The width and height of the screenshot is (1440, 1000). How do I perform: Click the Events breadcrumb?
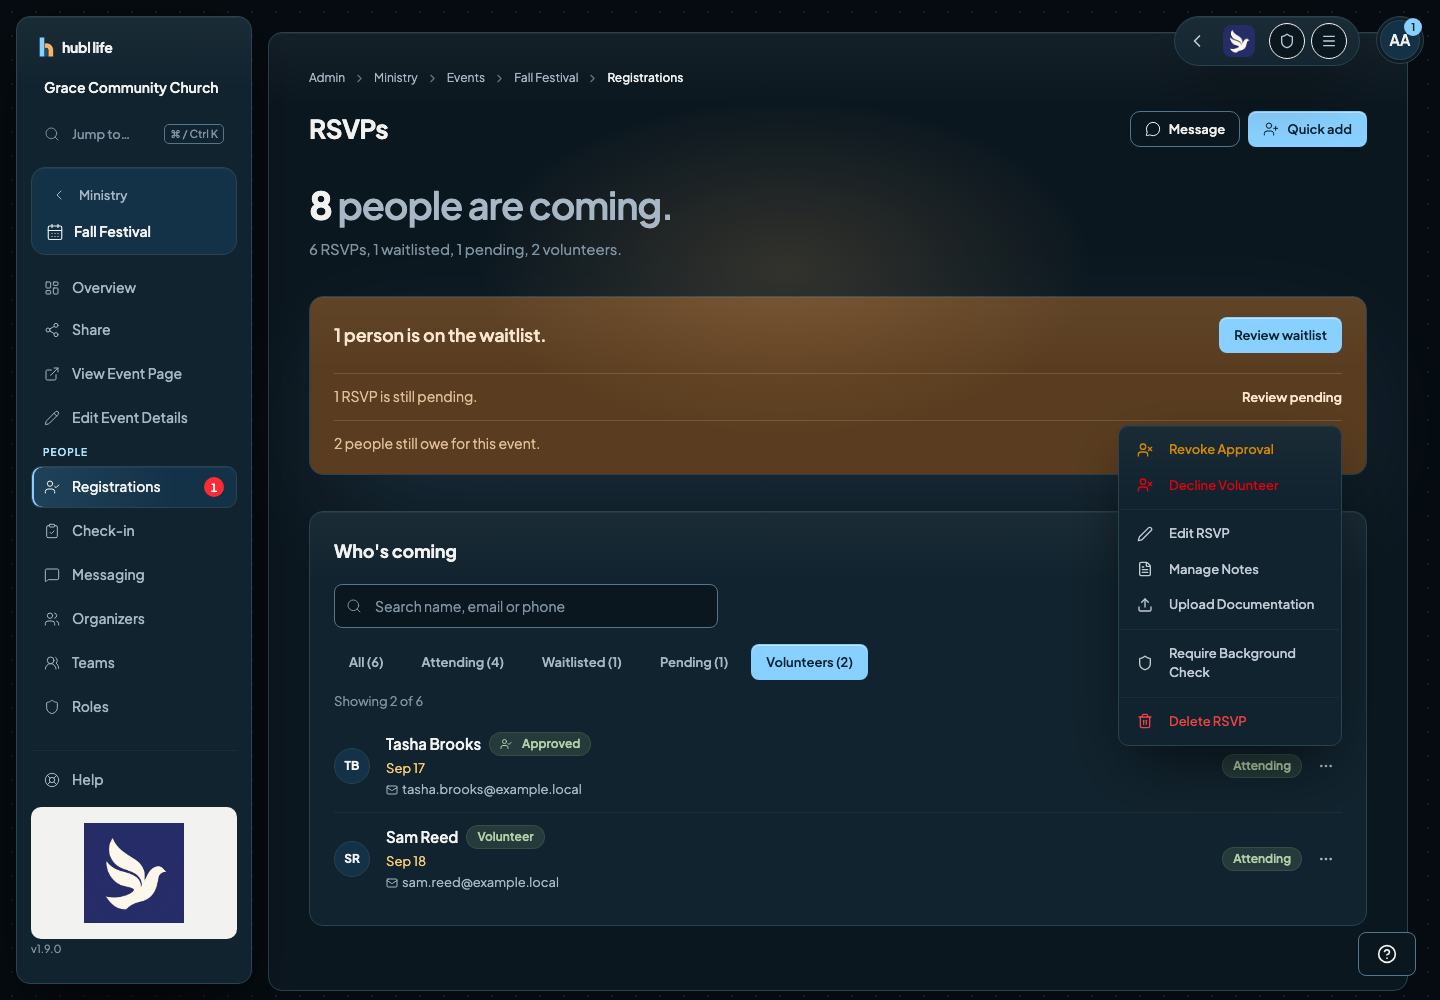coord(466,78)
